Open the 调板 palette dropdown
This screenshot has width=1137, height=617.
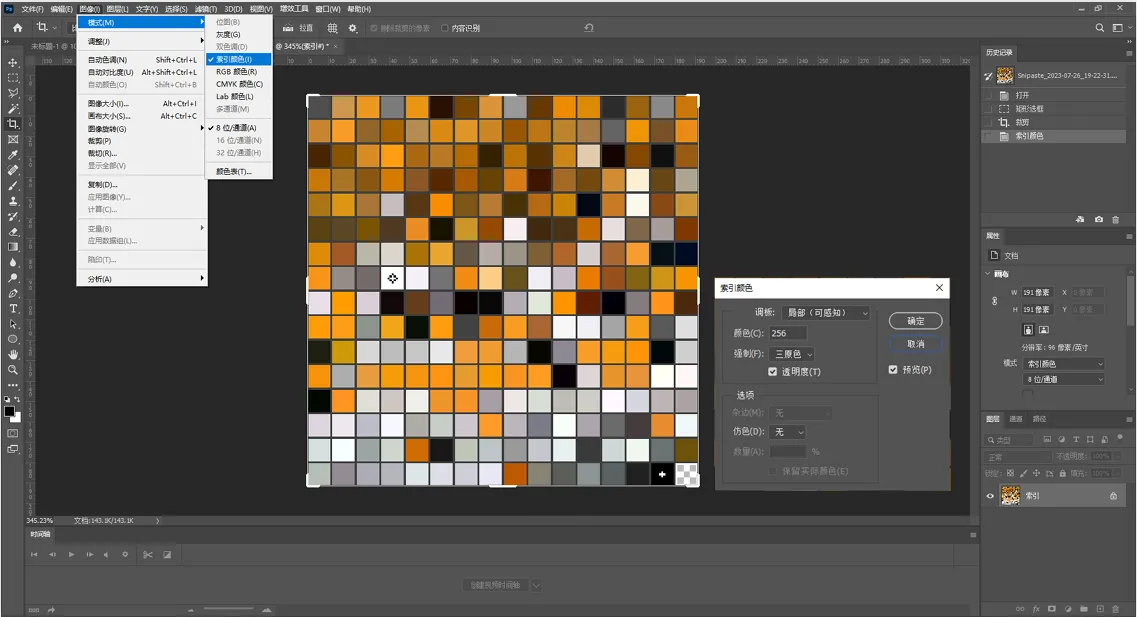826,312
